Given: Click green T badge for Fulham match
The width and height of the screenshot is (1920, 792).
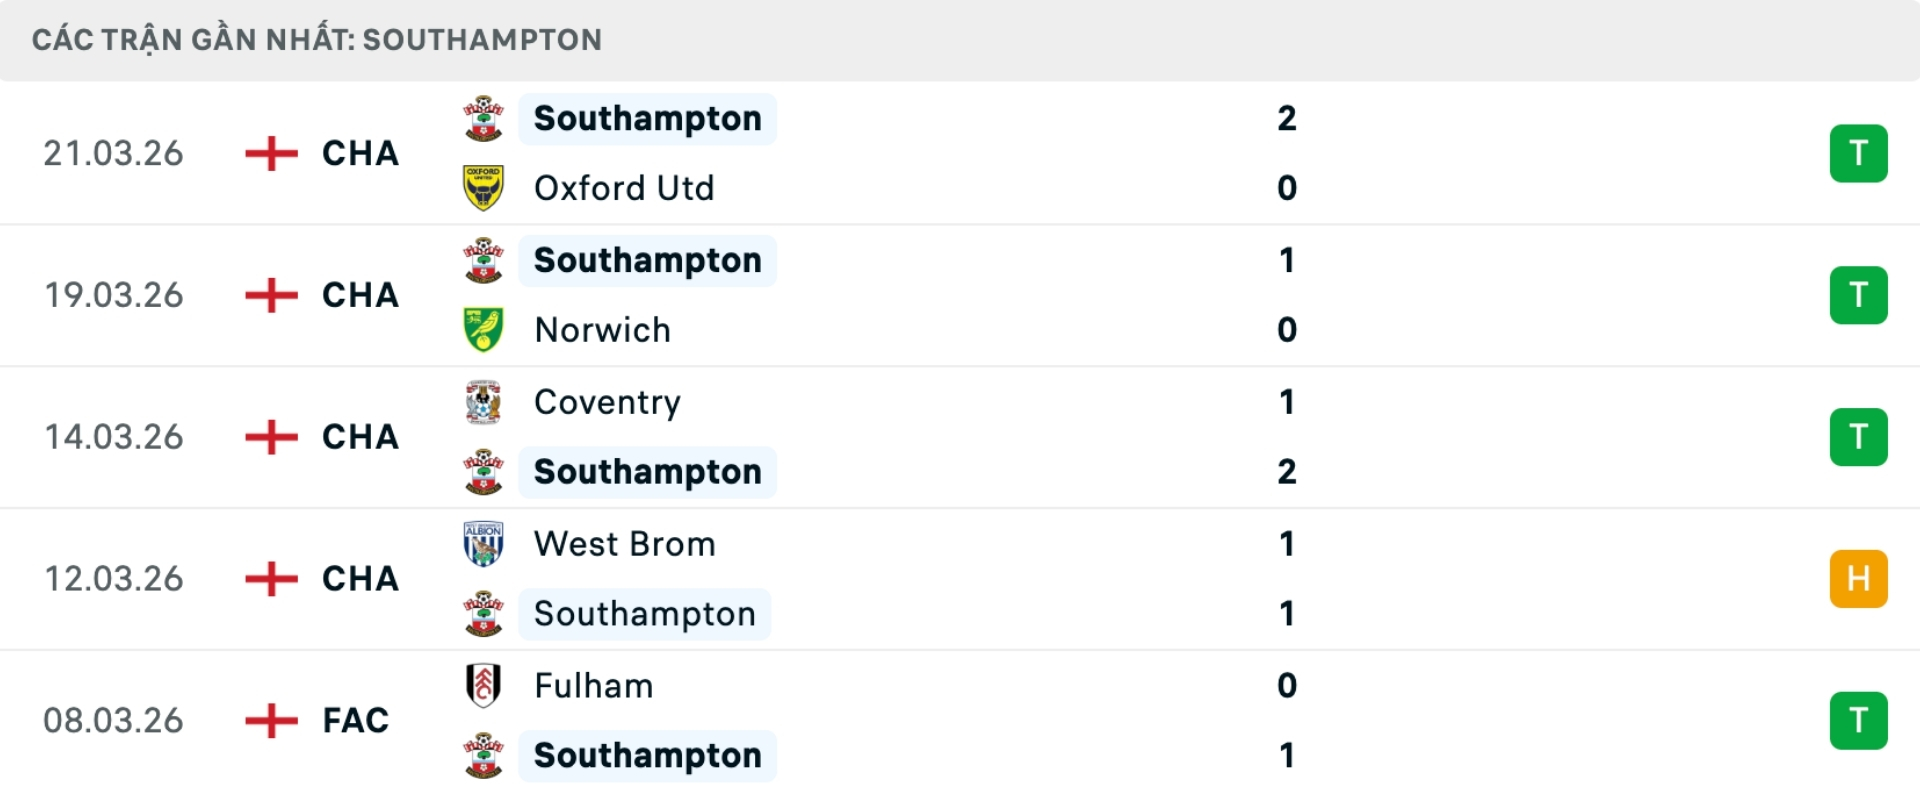Looking at the screenshot, I should coord(1858,721).
